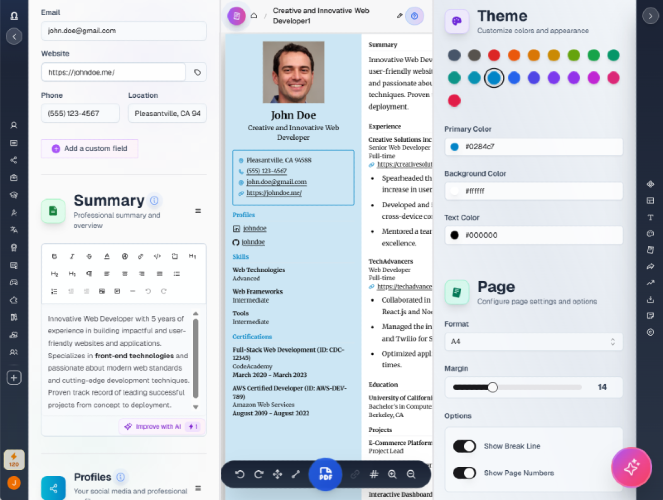Screen dimensions: 663x500
Task: Click the info icon beside Profiles heading
Action: (x=121, y=477)
